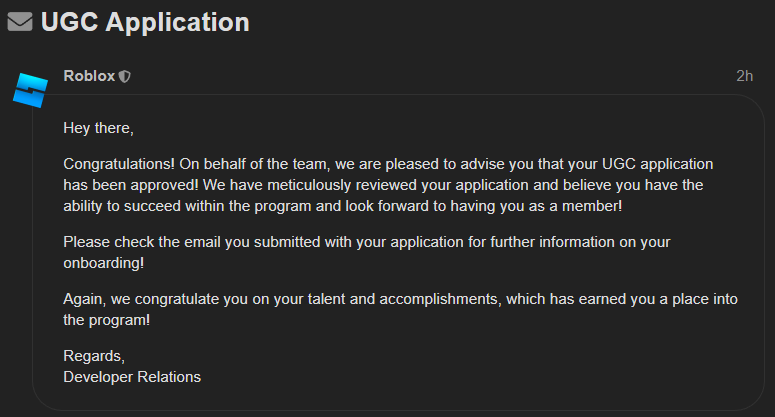Click the Developer Relations signature

[x=132, y=377]
